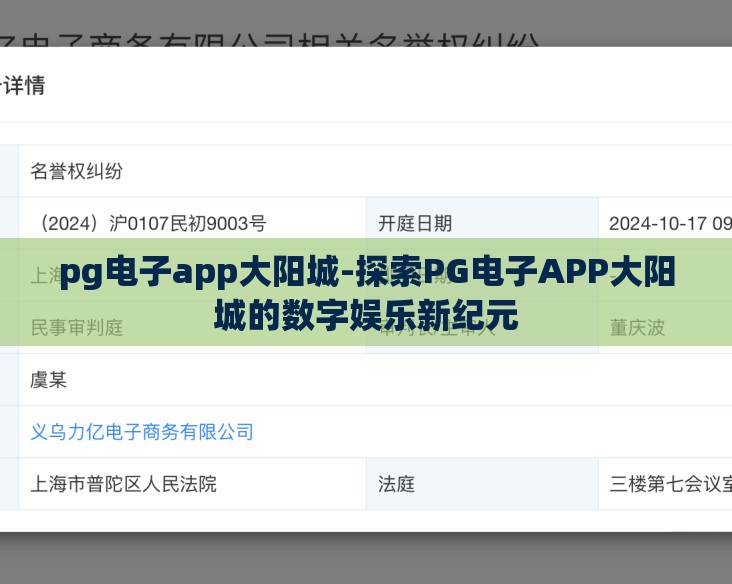The image size is (732, 584).
Task: Select the 三楼第七会议室 courtroom value
Action: pyautogui.click(x=670, y=484)
